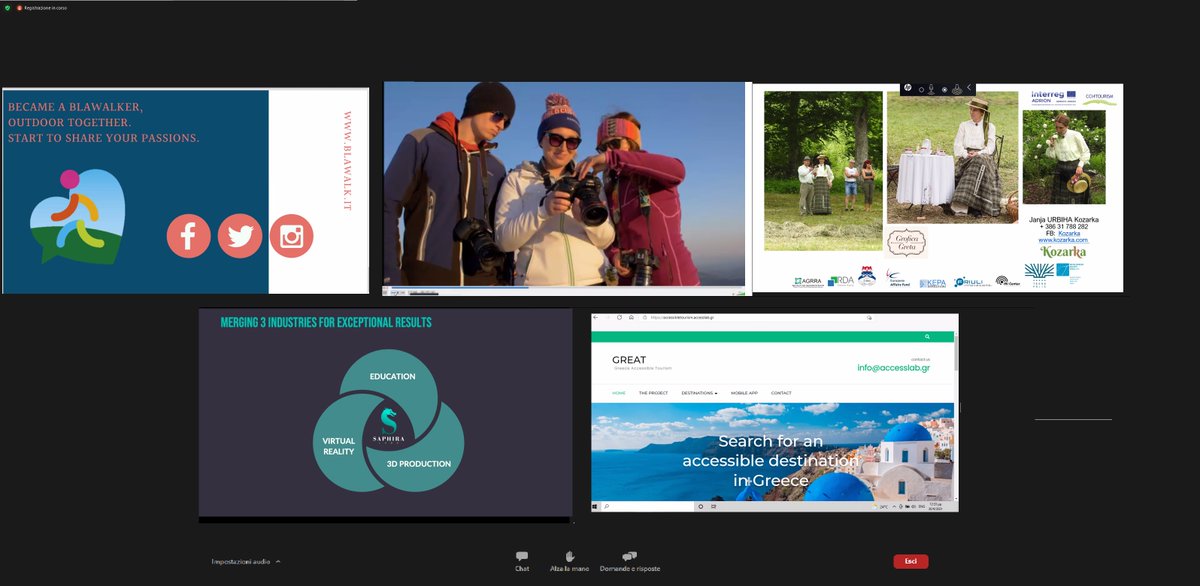This screenshot has width=1200, height=586.
Task: Open Domande e risposte Q&A panel
Action: tap(629, 561)
